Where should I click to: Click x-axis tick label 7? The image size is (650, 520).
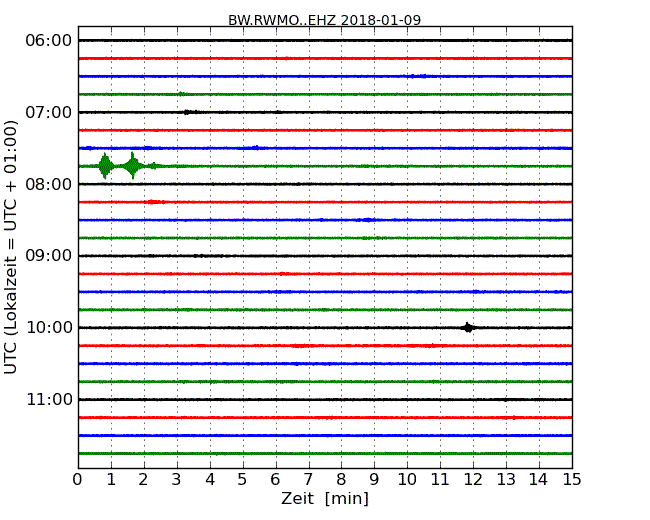[x=308, y=480]
